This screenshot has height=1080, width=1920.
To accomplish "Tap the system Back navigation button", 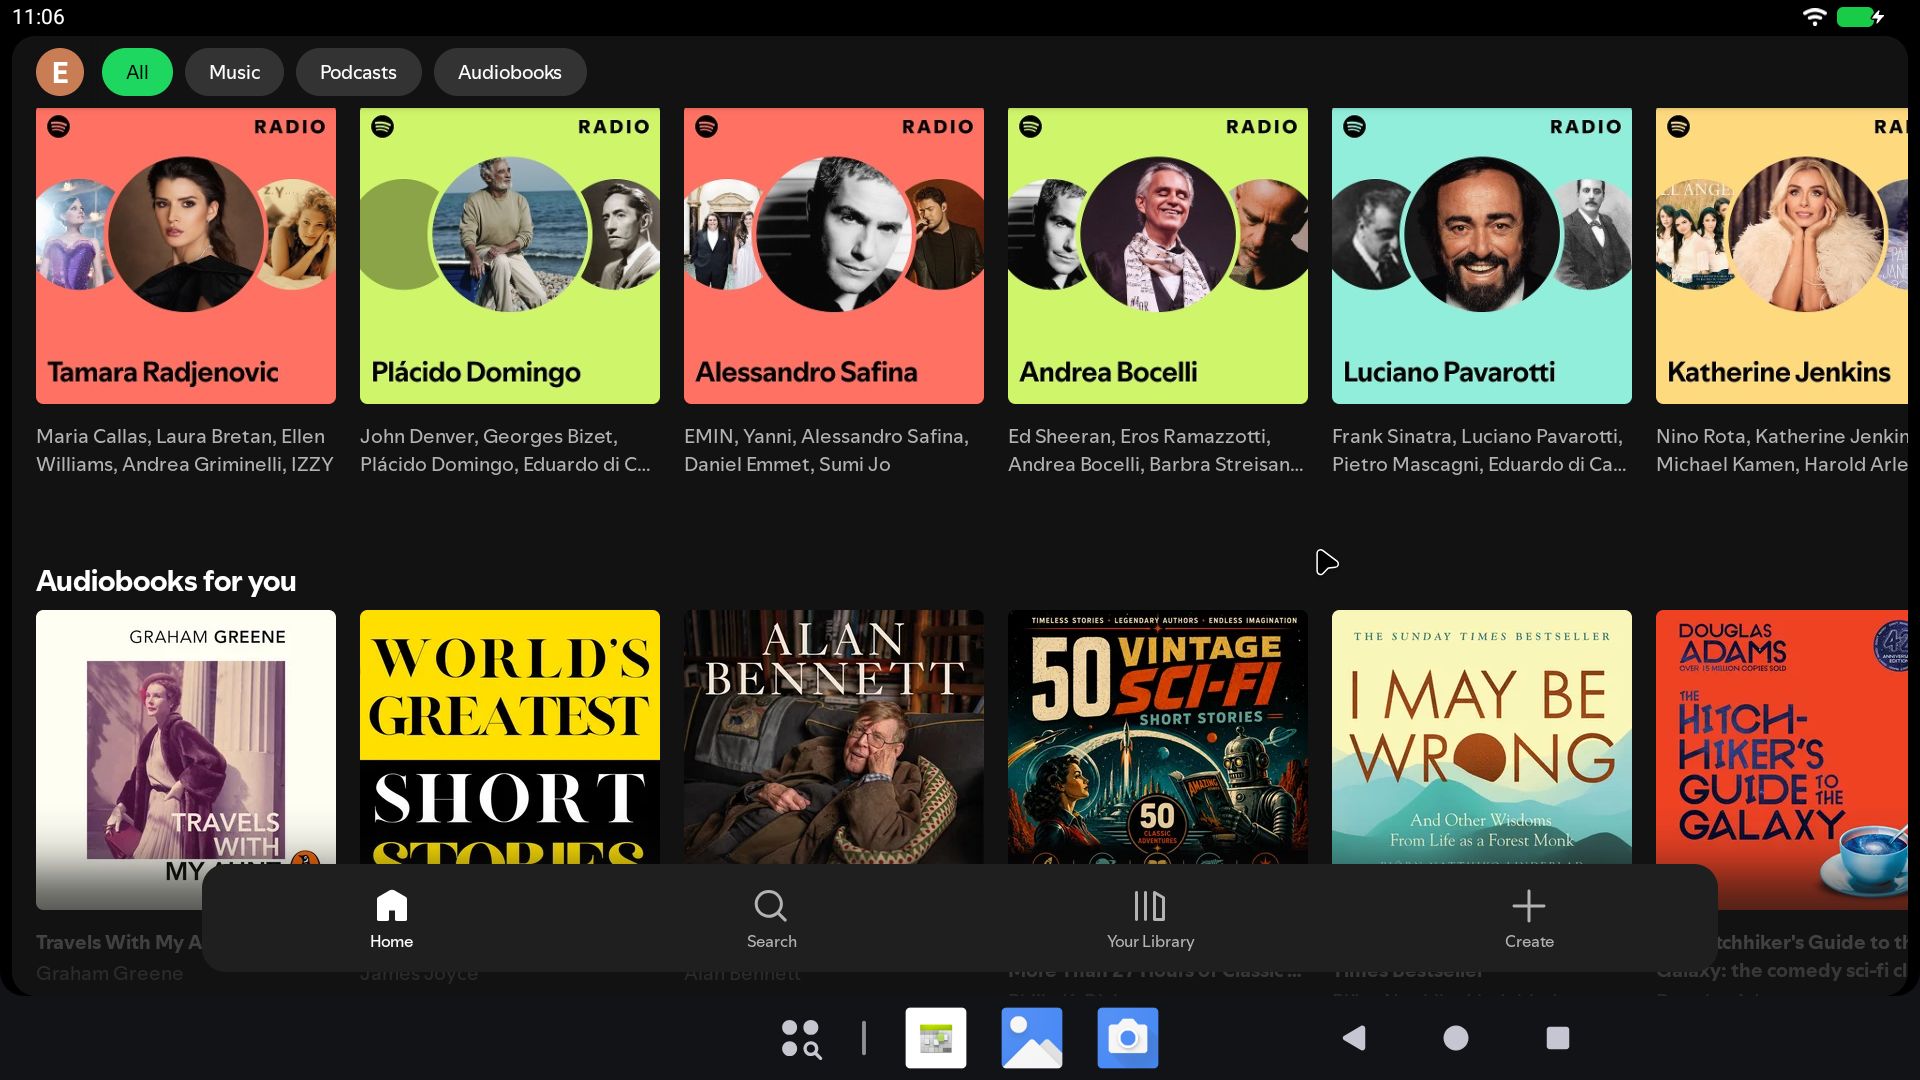I will (x=1354, y=1038).
